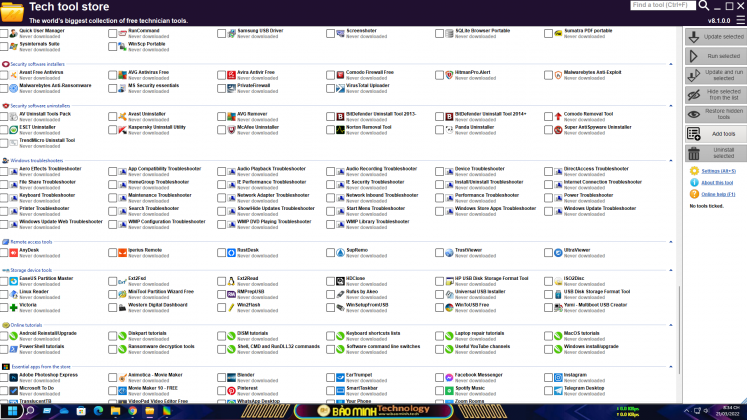
Task: Click the Iperius Remote icon
Action: coord(122,253)
